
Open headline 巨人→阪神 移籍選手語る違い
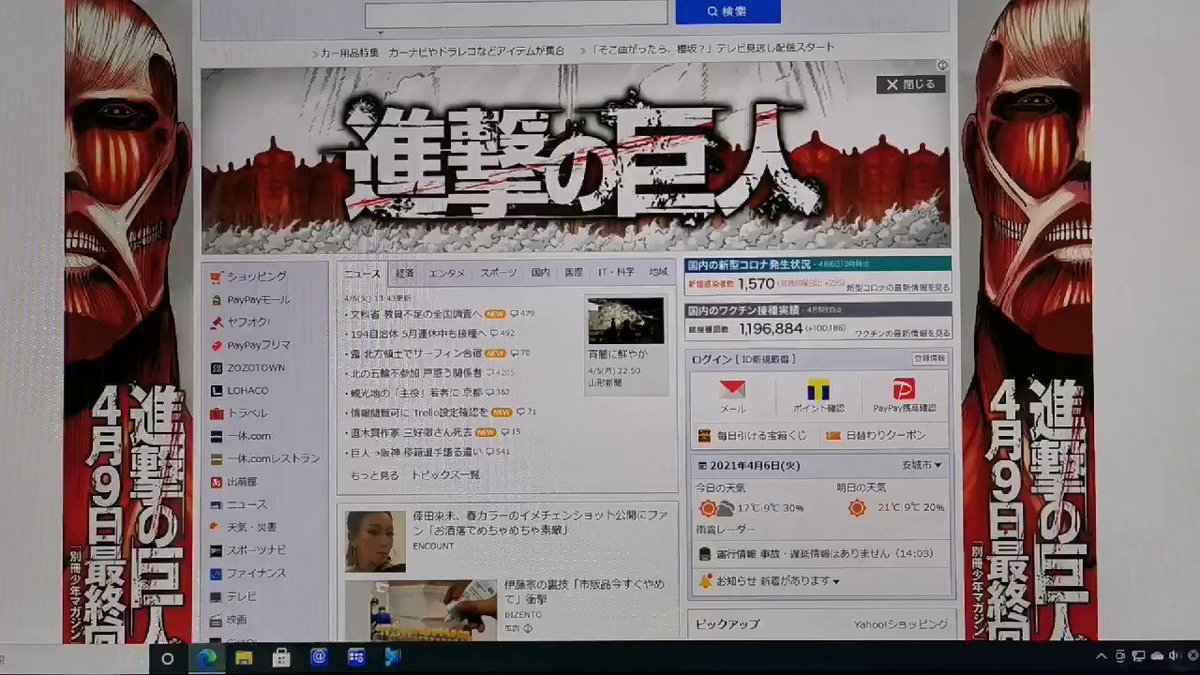[x=415, y=451]
